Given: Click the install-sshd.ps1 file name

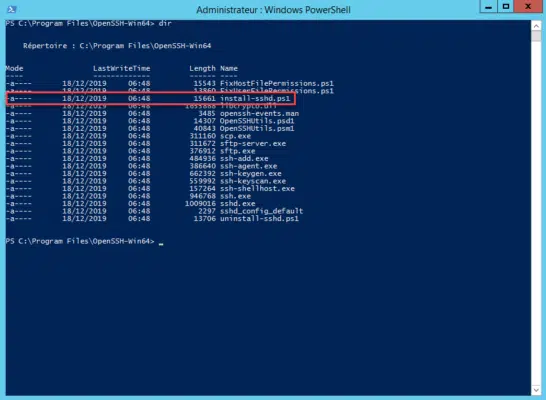Looking at the screenshot, I should coord(255,99).
